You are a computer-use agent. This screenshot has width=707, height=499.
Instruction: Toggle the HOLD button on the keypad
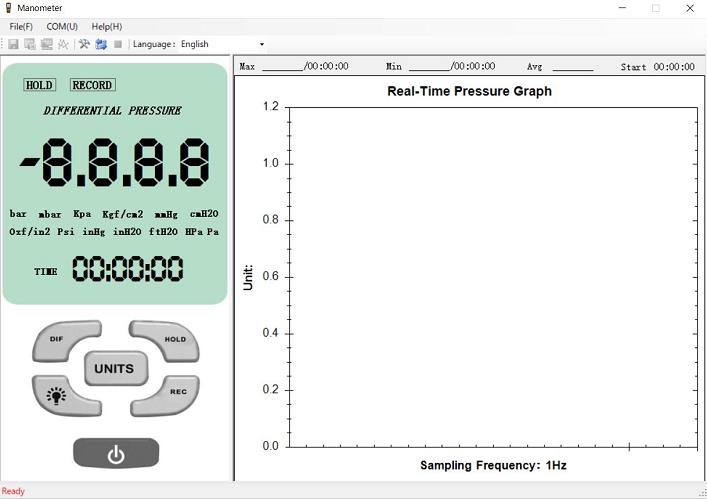tap(170, 341)
